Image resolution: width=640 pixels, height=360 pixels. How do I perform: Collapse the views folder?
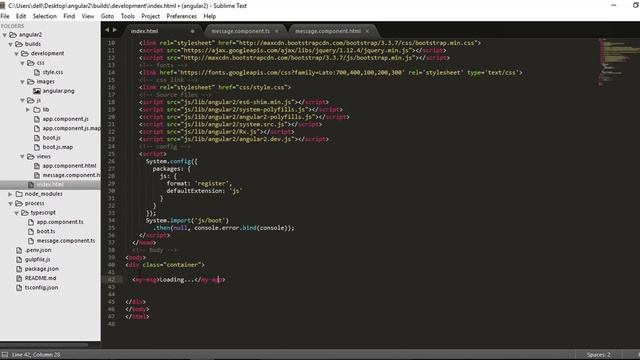[22, 157]
